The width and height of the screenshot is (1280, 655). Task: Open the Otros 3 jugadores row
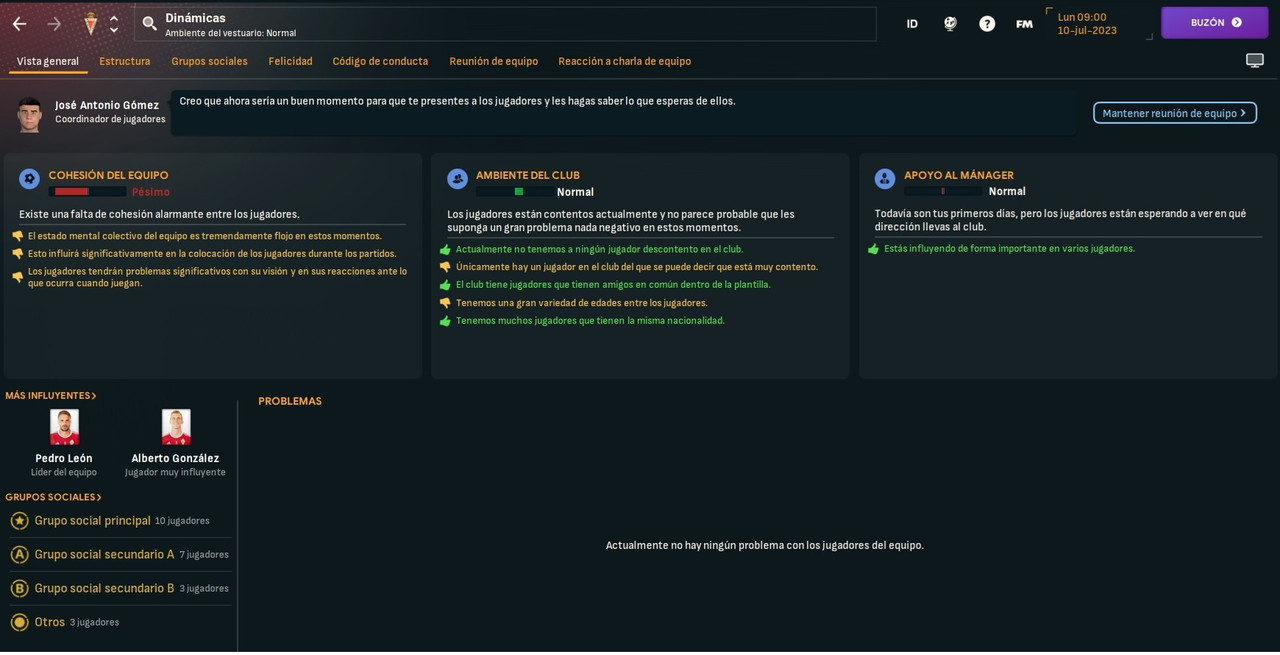120,622
